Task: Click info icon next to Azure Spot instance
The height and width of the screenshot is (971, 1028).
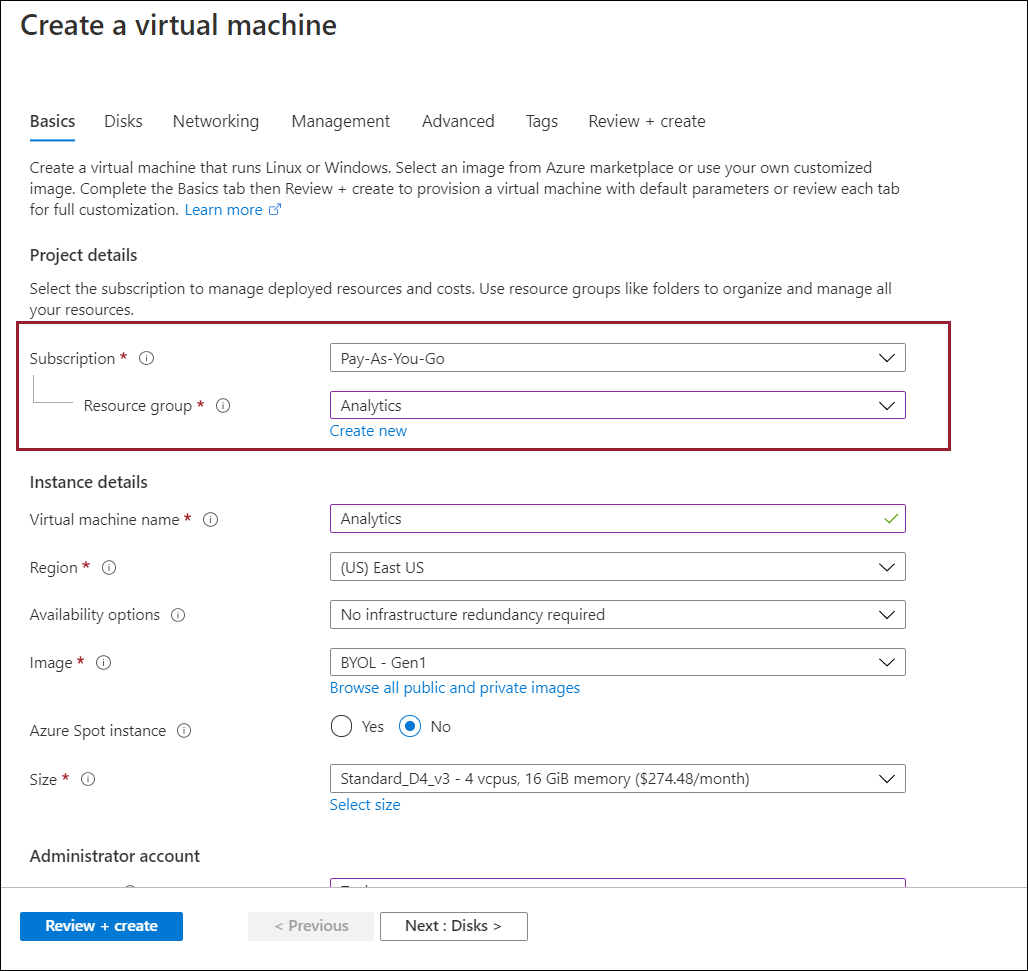Action: pyautogui.click(x=184, y=731)
